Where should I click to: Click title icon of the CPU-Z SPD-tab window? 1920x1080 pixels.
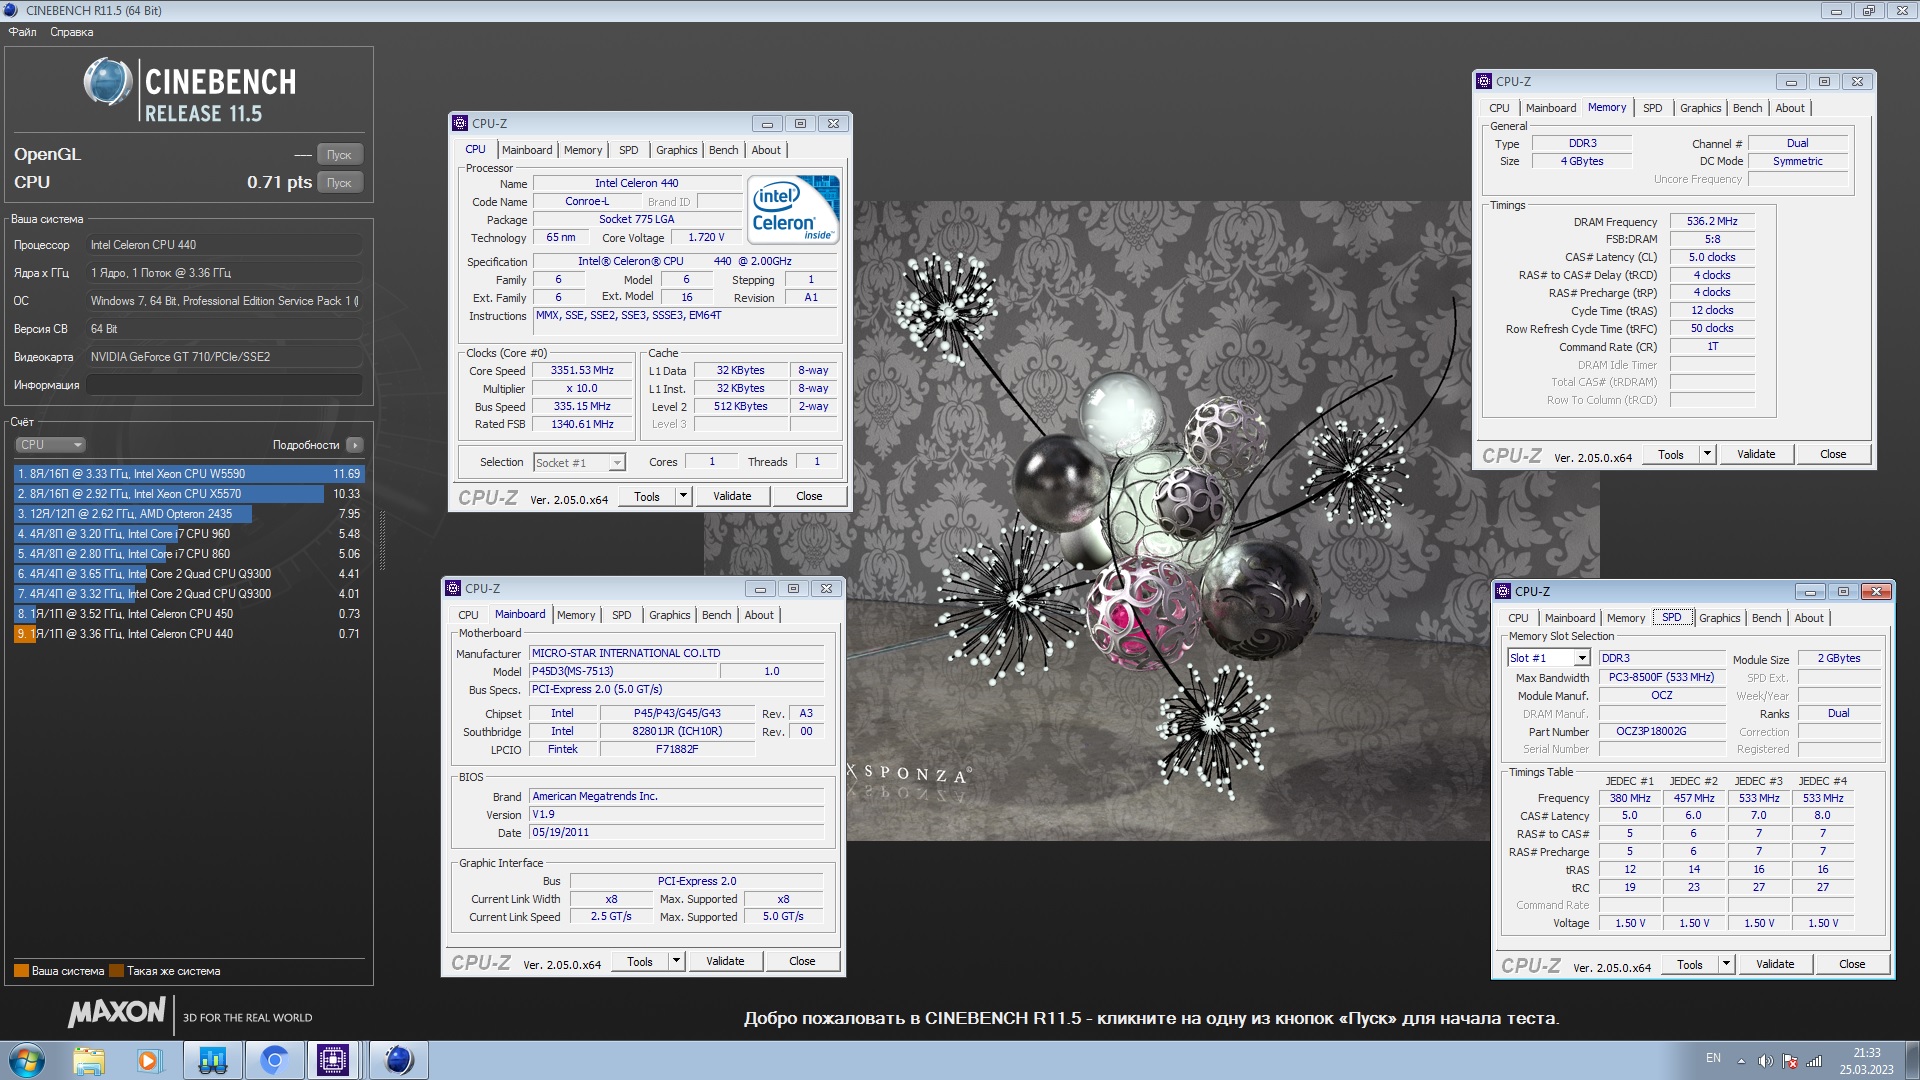[x=1503, y=592]
